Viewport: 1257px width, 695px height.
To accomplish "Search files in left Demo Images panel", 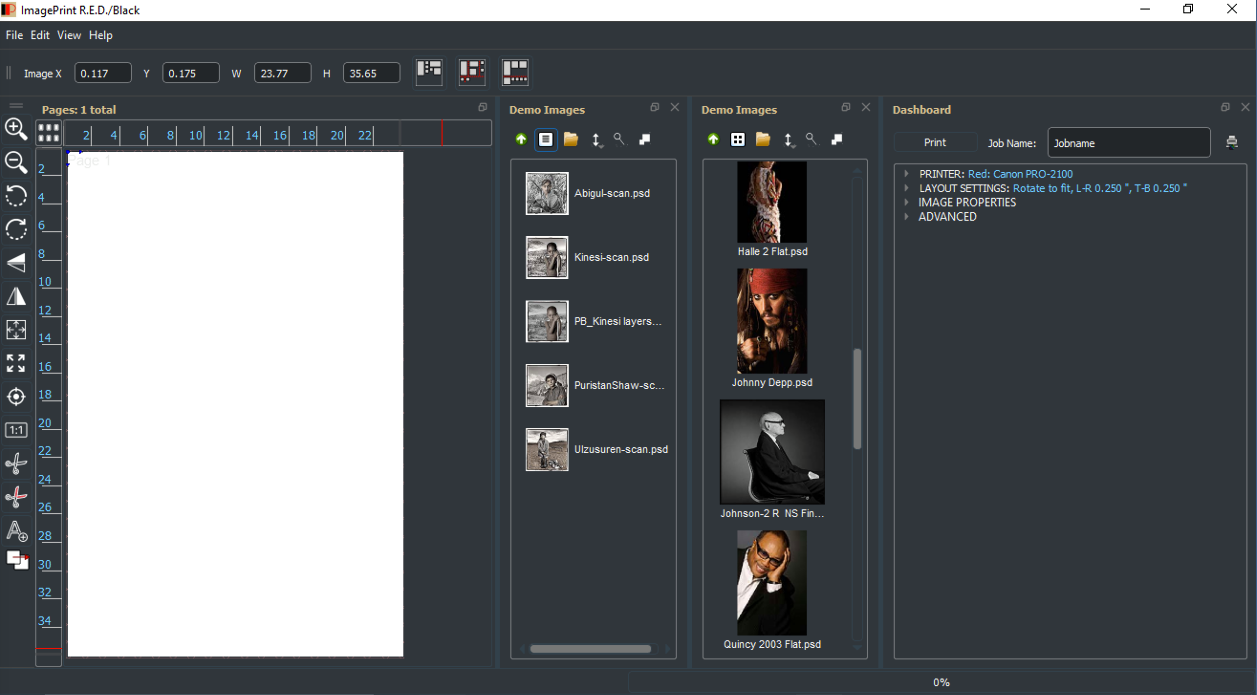I will (619, 140).
